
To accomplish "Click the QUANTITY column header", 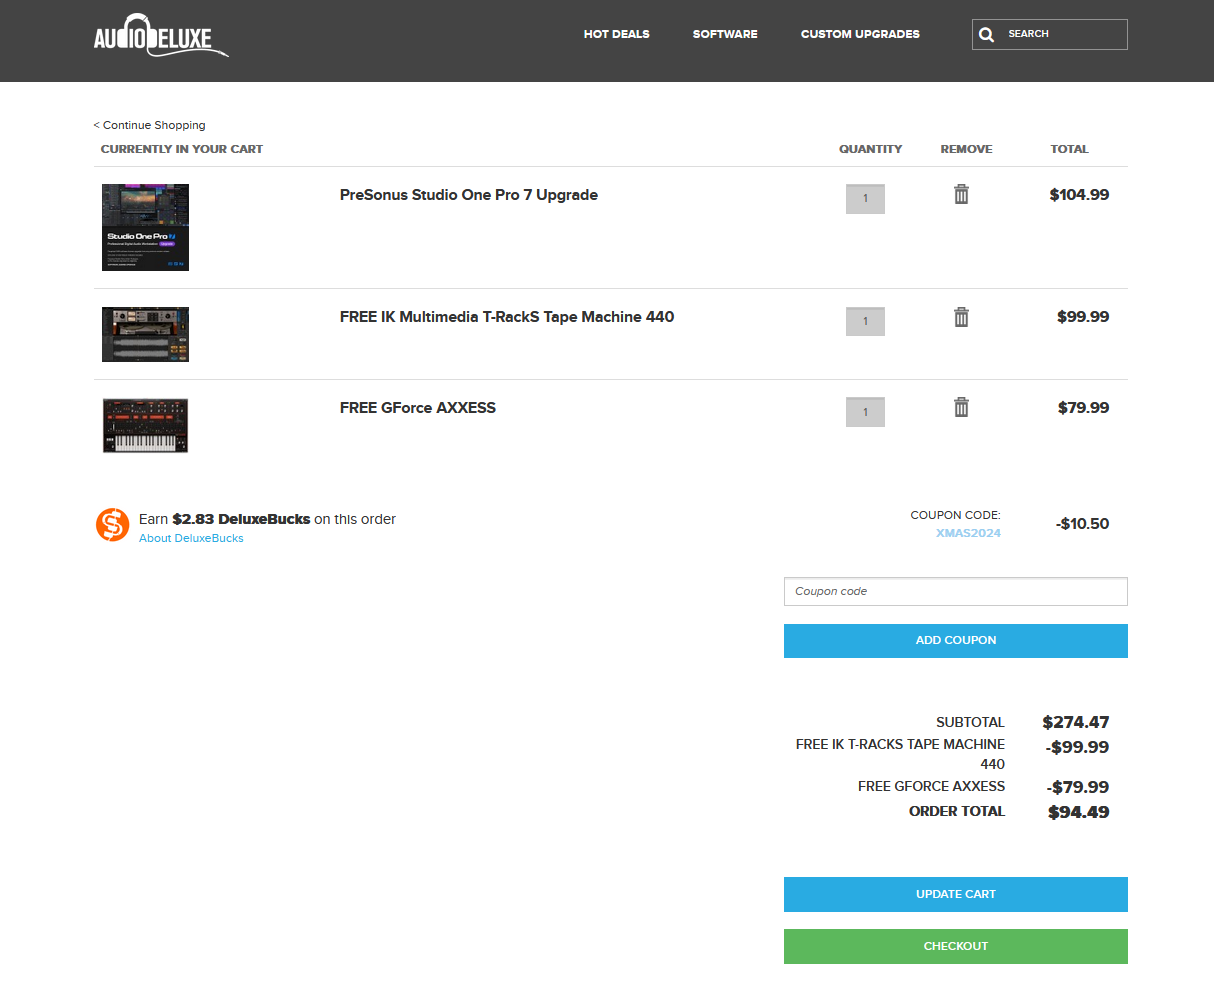I will pyautogui.click(x=870, y=149).
